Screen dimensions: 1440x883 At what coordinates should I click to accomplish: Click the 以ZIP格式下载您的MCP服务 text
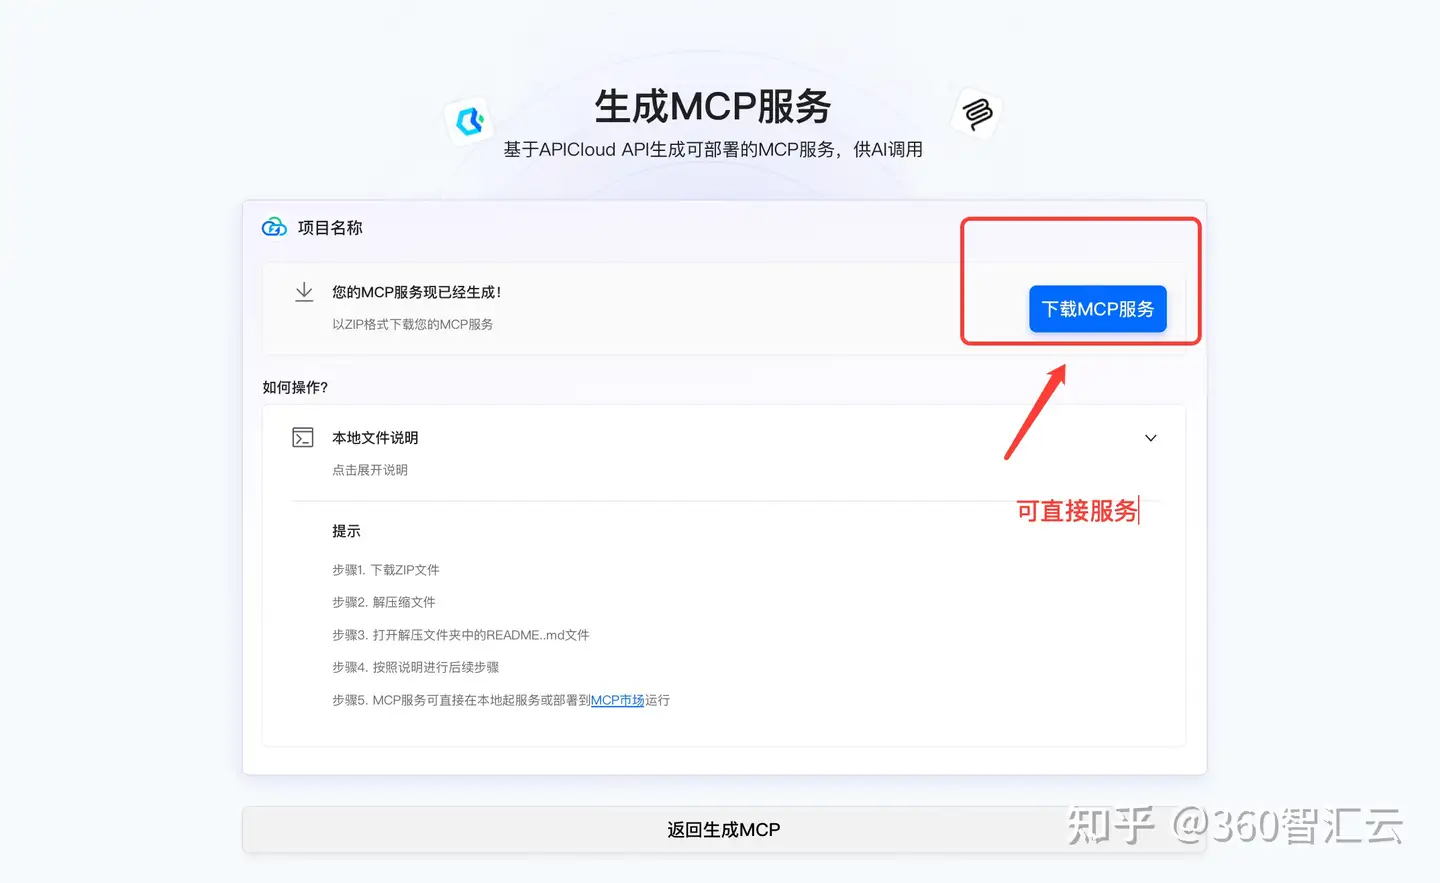coord(412,324)
